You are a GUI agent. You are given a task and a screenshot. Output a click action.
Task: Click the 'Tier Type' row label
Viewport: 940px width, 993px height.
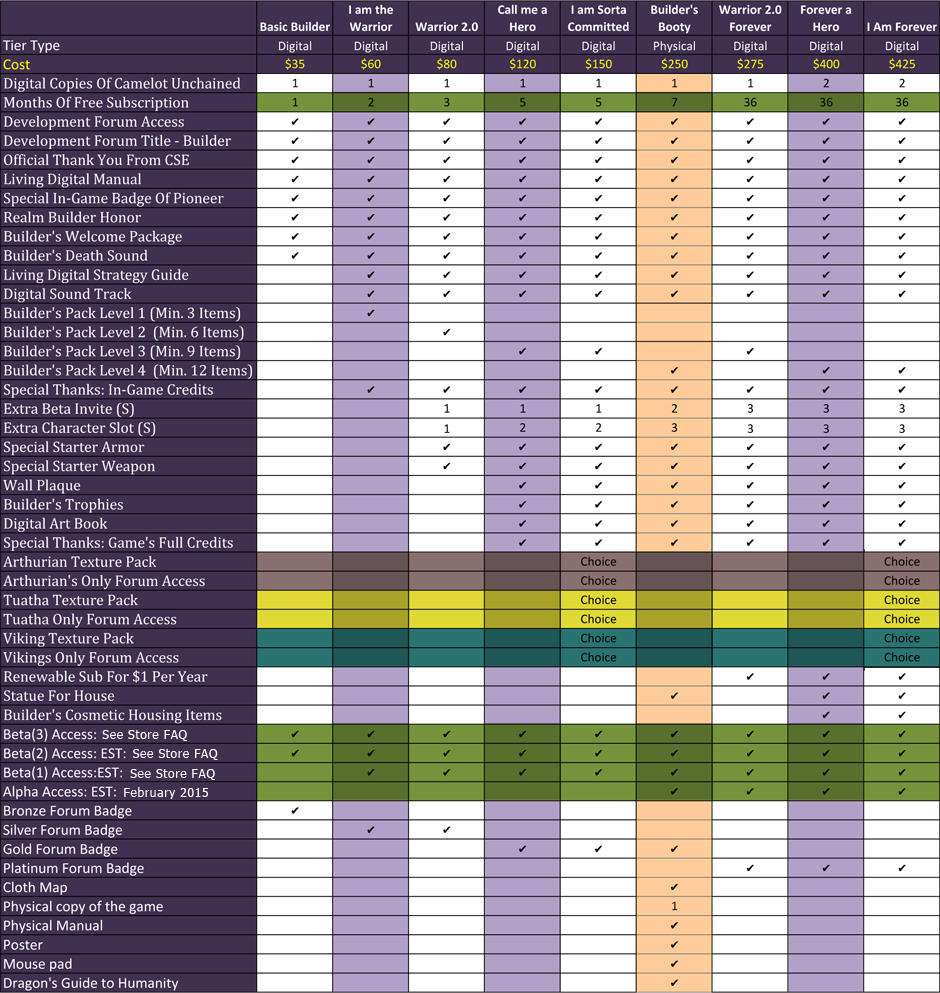point(31,46)
